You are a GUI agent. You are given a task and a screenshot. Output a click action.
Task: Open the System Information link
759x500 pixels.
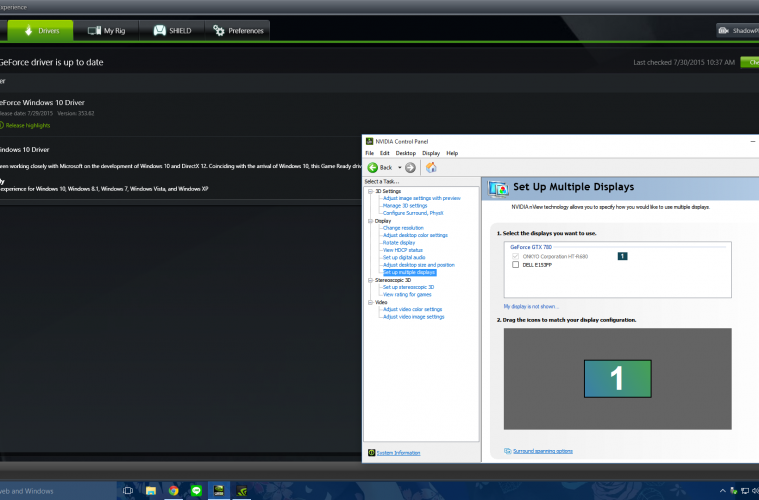(x=398, y=453)
